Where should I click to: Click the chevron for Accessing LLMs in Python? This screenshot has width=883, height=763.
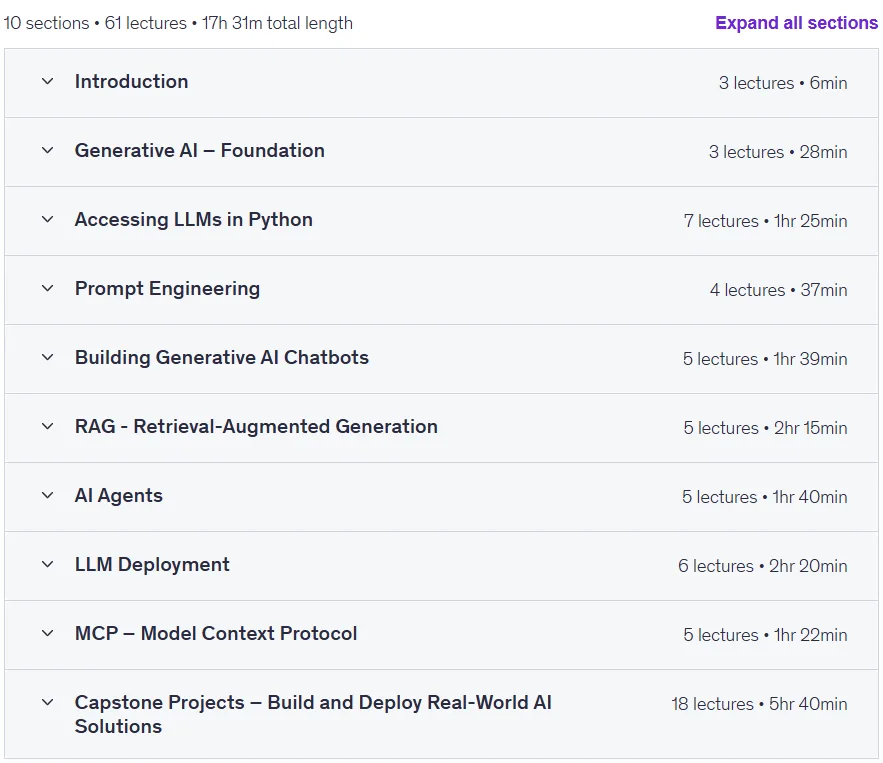pyautogui.click(x=48, y=220)
